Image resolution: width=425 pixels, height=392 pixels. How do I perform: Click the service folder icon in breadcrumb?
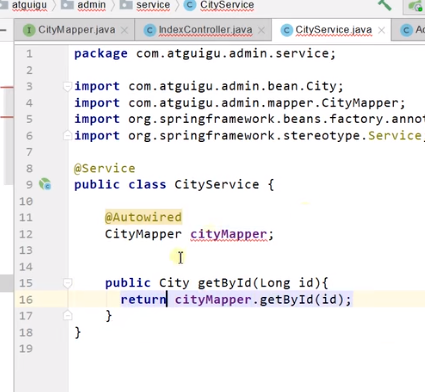coord(126,4)
